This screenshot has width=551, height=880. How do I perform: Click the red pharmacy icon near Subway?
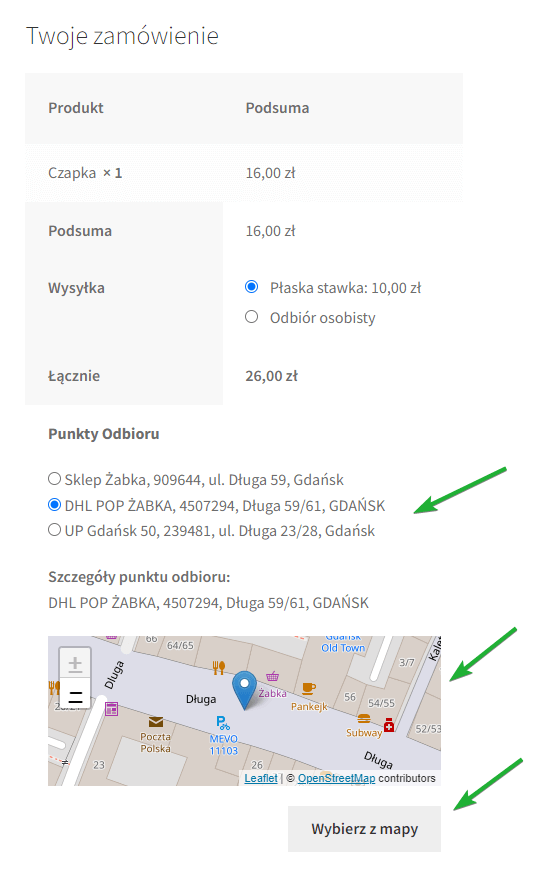pyautogui.click(x=389, y=725)
